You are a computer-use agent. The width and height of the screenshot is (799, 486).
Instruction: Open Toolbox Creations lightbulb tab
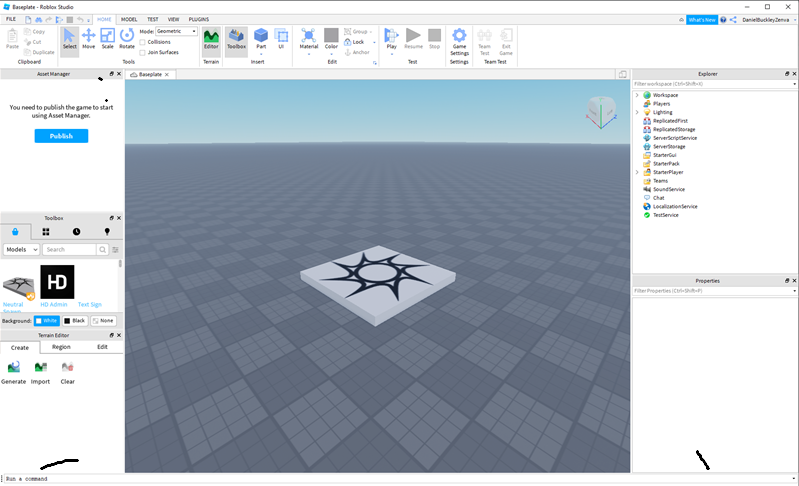(107, 232)
